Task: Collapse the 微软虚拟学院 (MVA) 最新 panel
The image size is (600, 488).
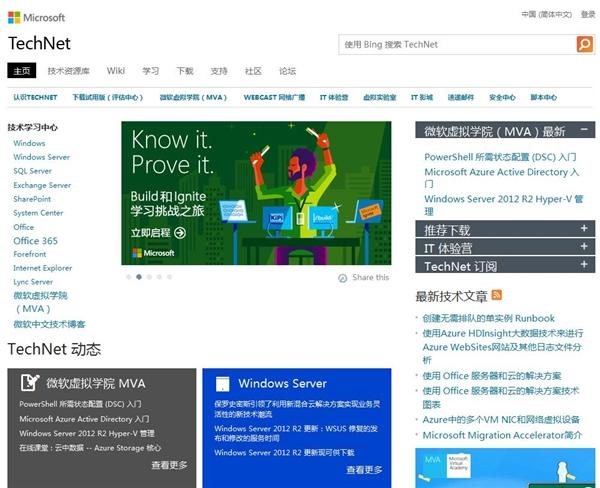Action: pyautogui.click(x=584, y=129)
